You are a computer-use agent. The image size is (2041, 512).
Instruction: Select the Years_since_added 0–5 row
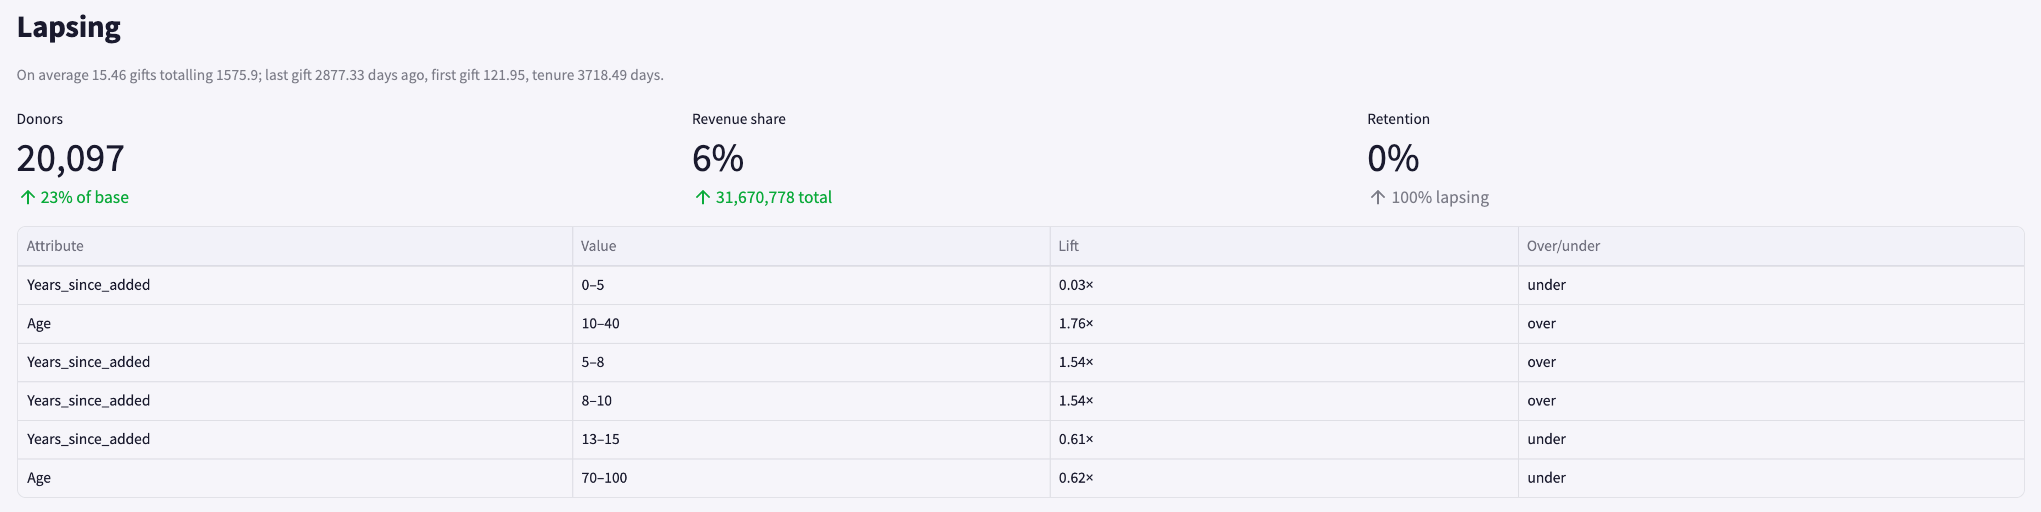coord(1021,285)
